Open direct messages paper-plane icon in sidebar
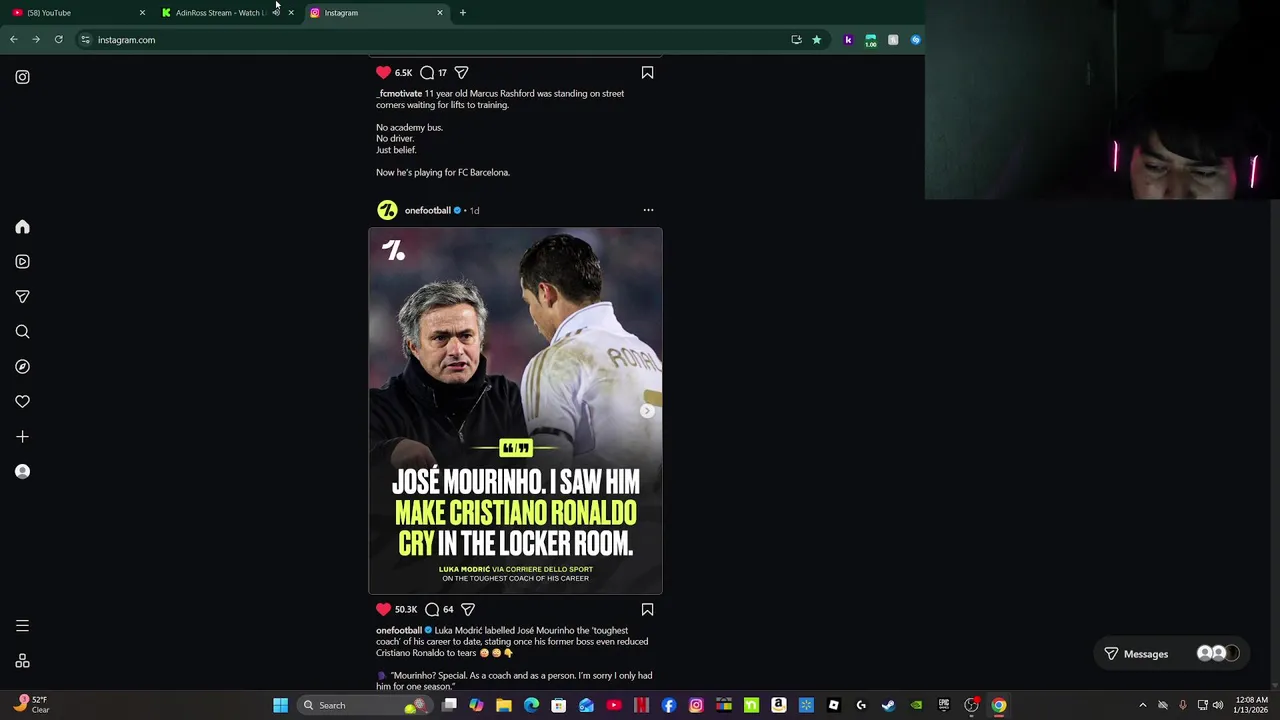Viewport: 1280px width, 720px height. 22,297
